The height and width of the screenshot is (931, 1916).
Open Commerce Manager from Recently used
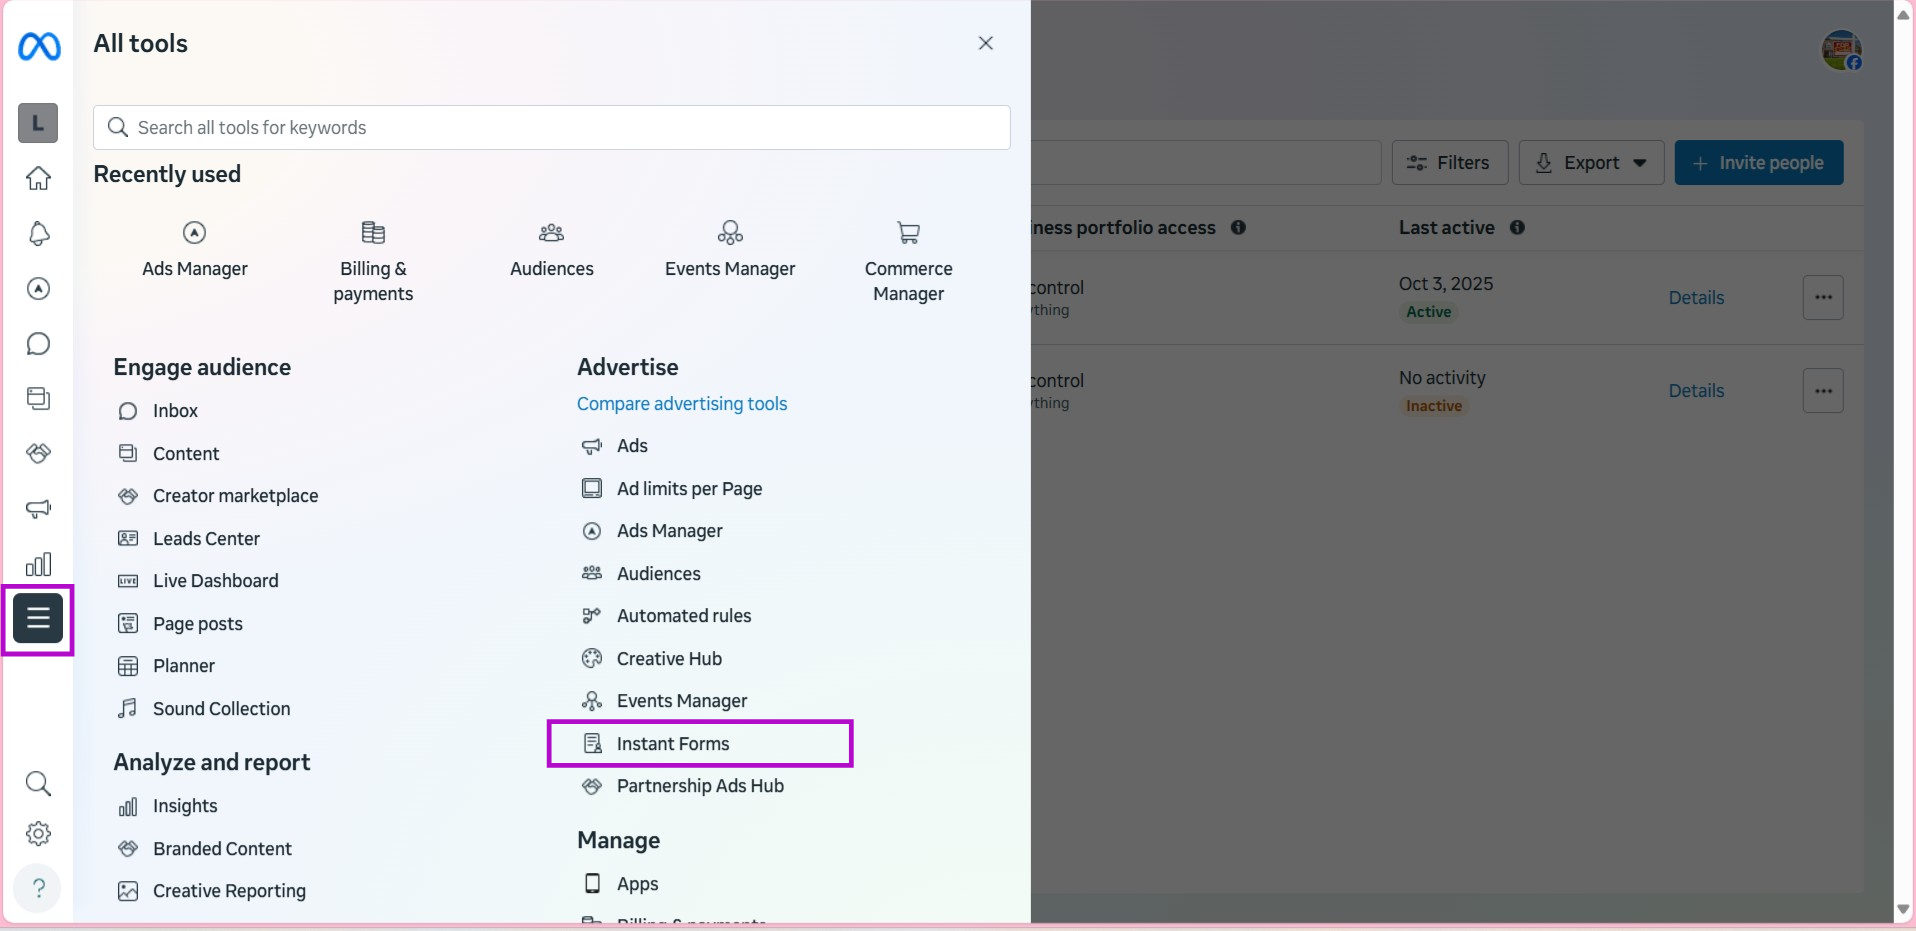908,262
